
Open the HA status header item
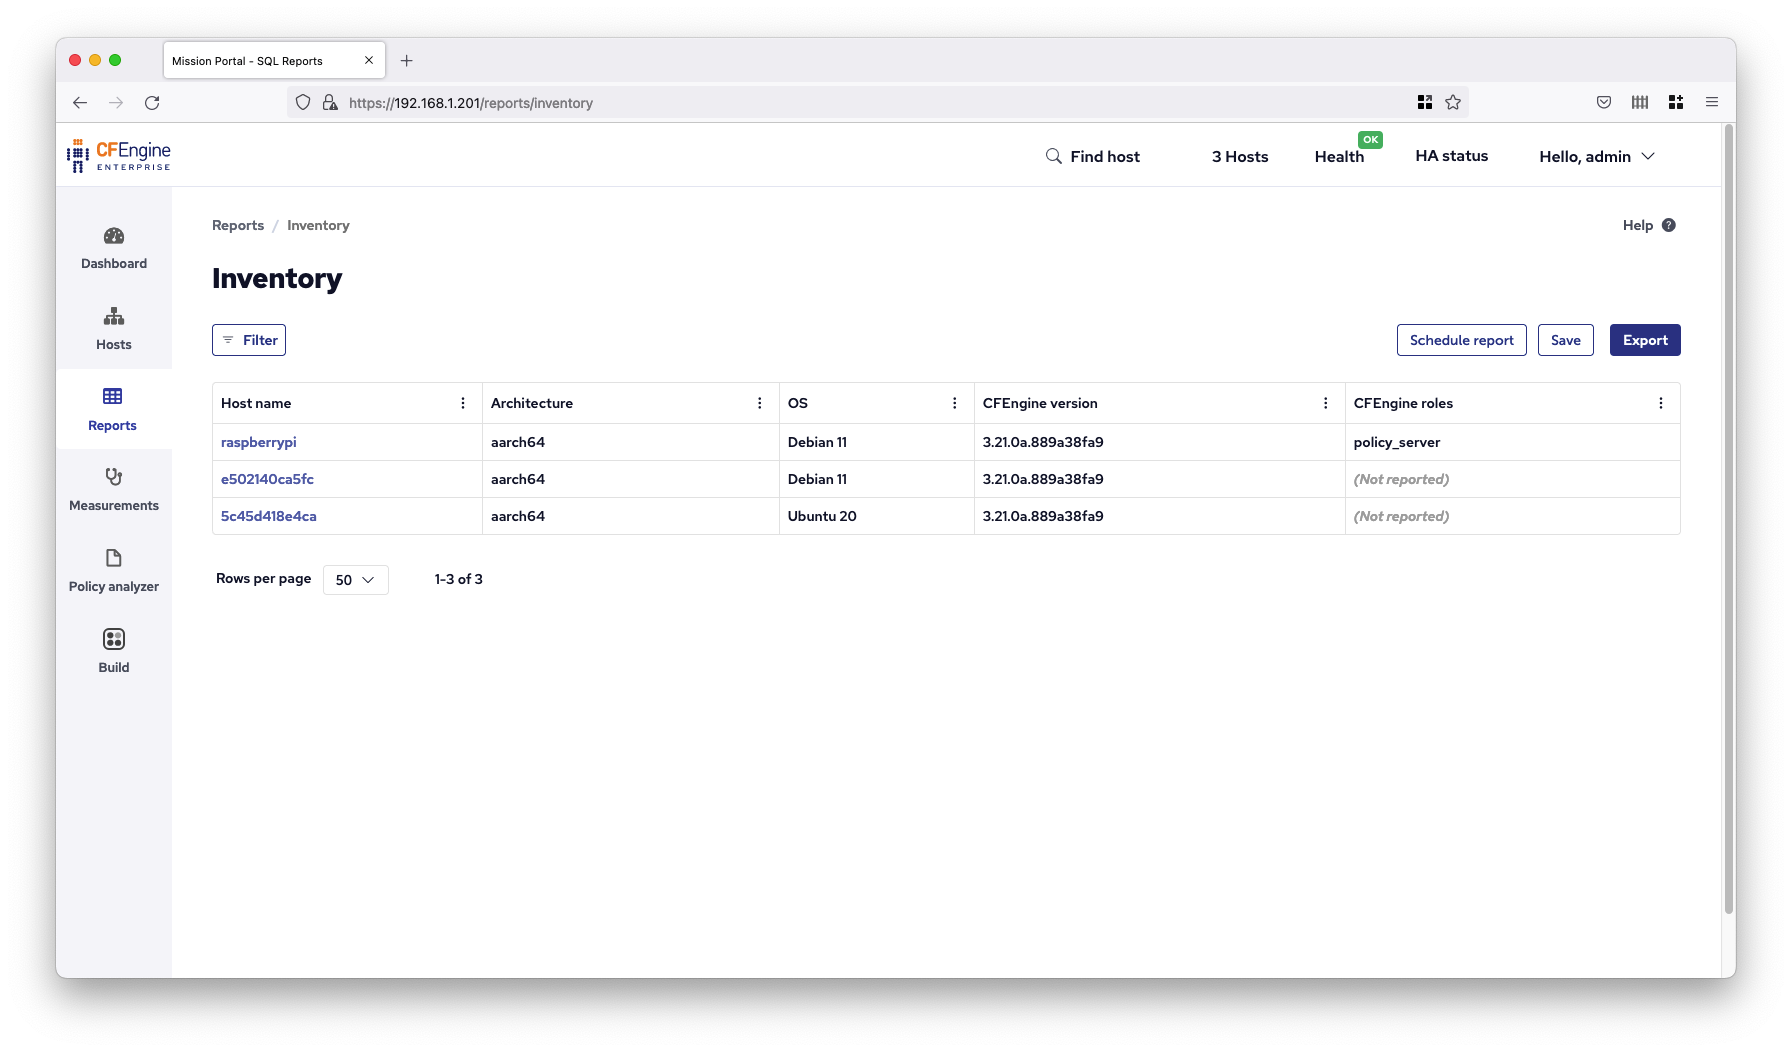tap(1451, 156)
